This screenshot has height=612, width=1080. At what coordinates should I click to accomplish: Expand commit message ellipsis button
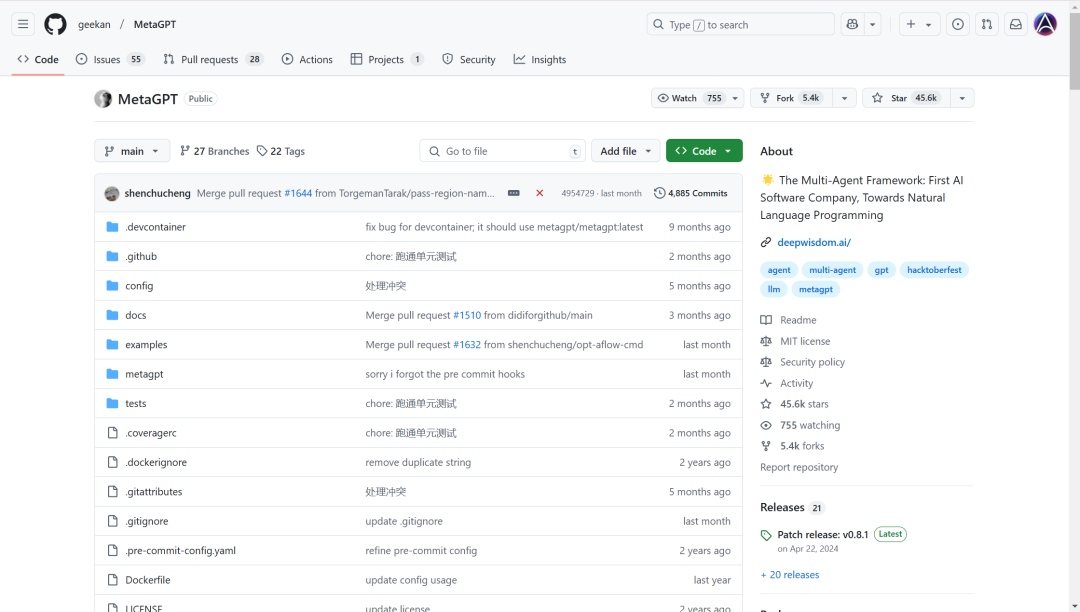514,193
